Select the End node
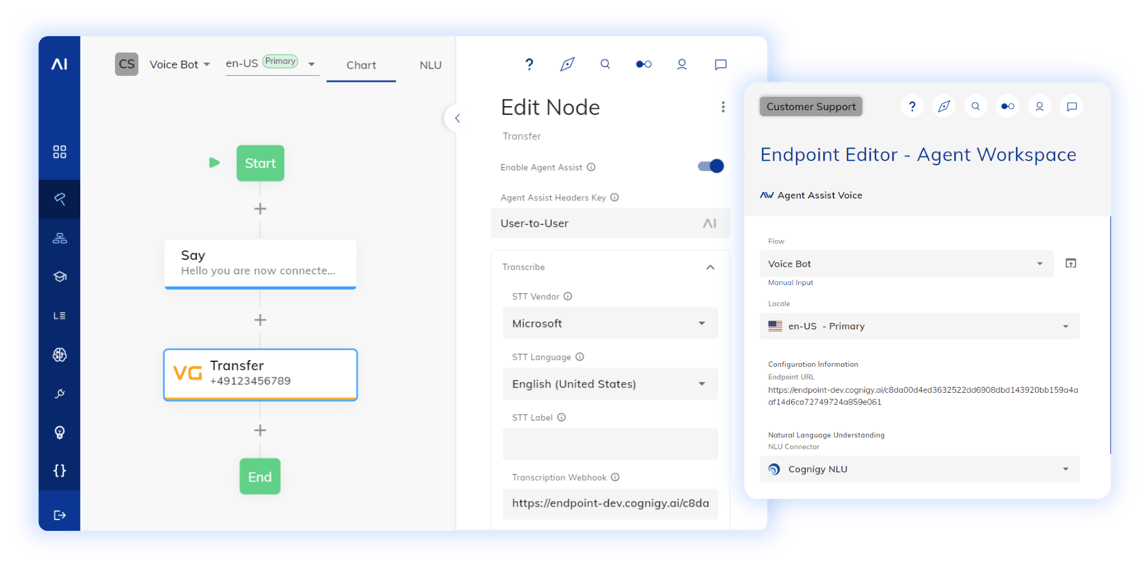 tap(259, 477)
